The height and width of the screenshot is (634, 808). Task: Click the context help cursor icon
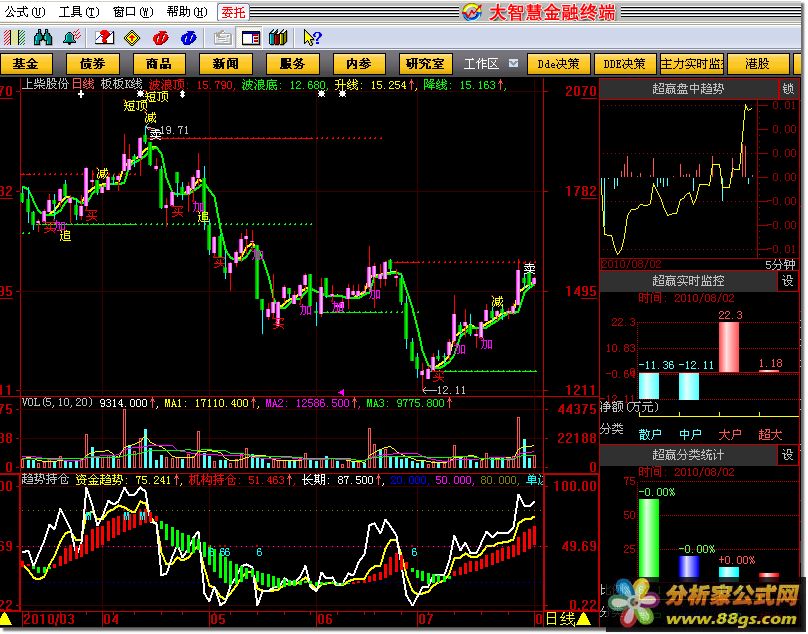pyautogui.click(x=312, y=38)
